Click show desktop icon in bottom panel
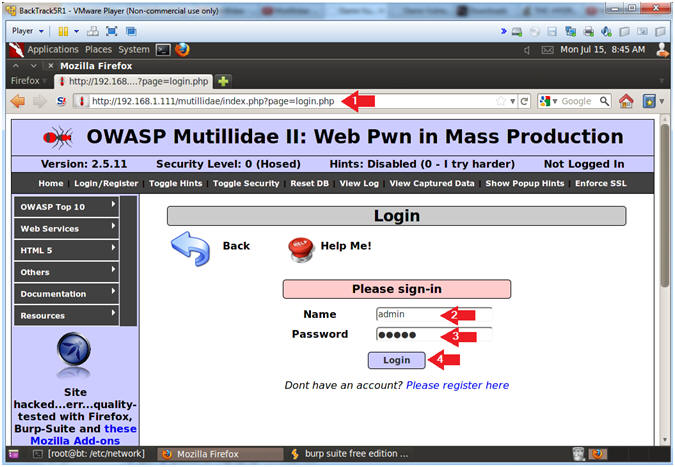The height and width of the screenshot is (467, 675). 14,454
